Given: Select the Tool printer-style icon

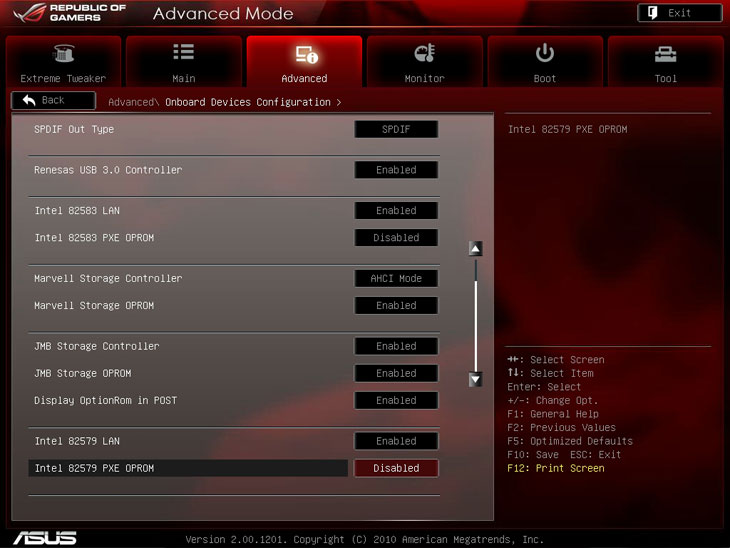Looking at the screenshot, I should (x=665, y=54).
